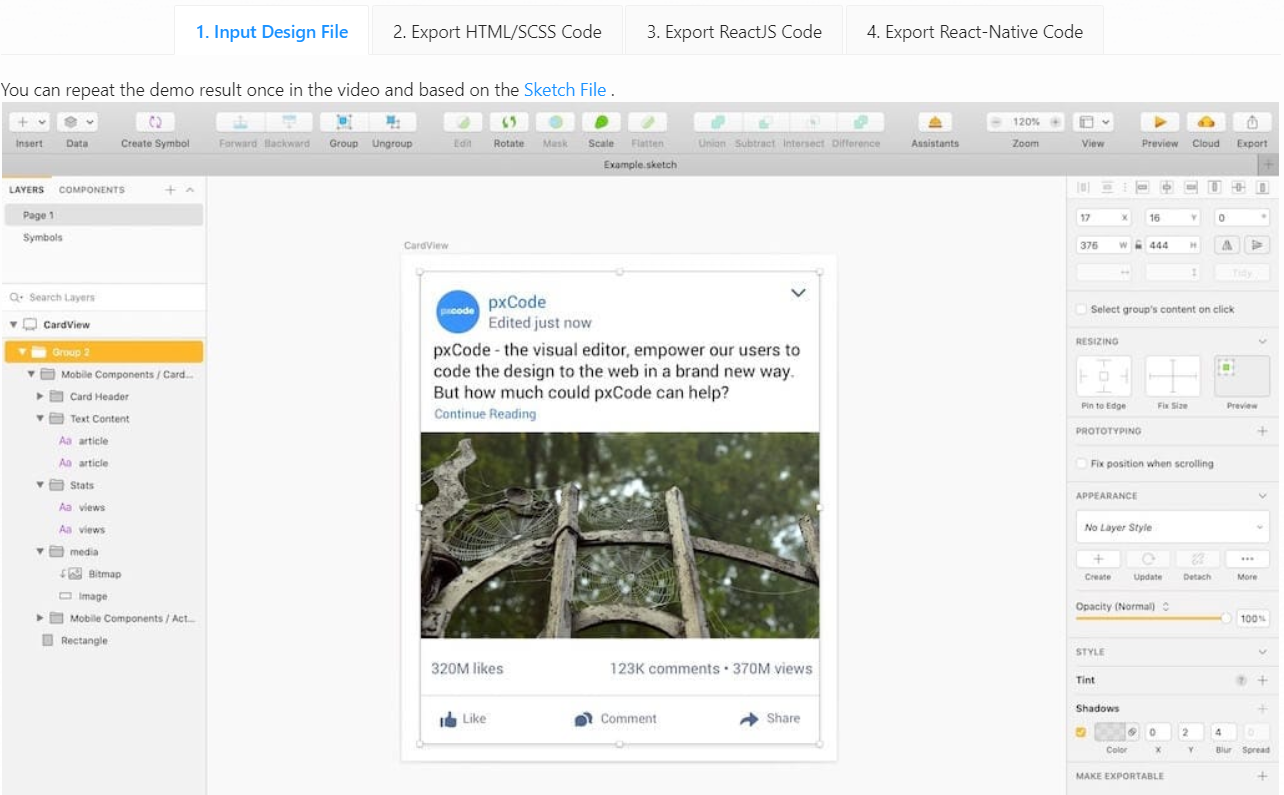Enable Select group's content on click

pyautogui.click(x=1081, y=309)
